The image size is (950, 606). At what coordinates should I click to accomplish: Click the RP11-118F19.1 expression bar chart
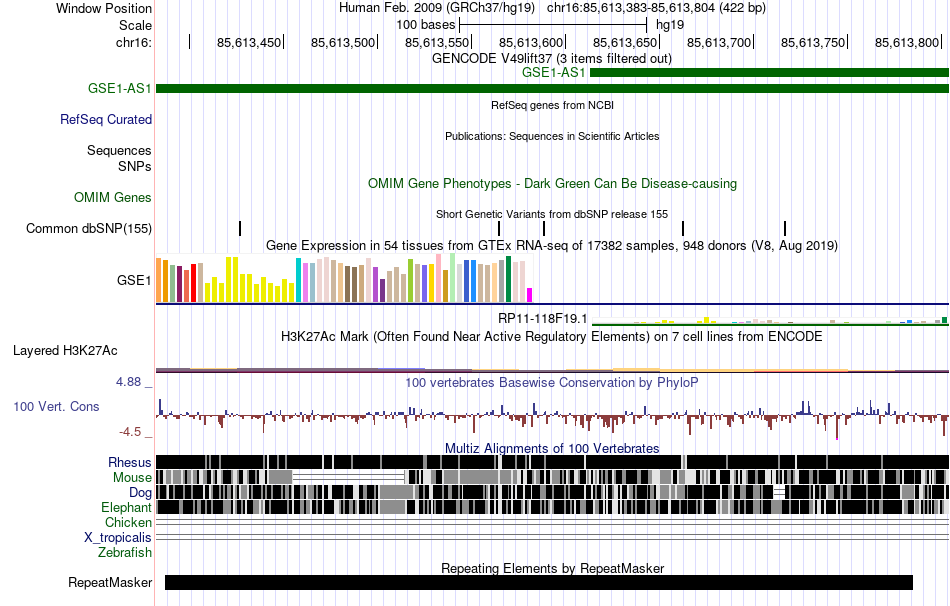[769, 320]
